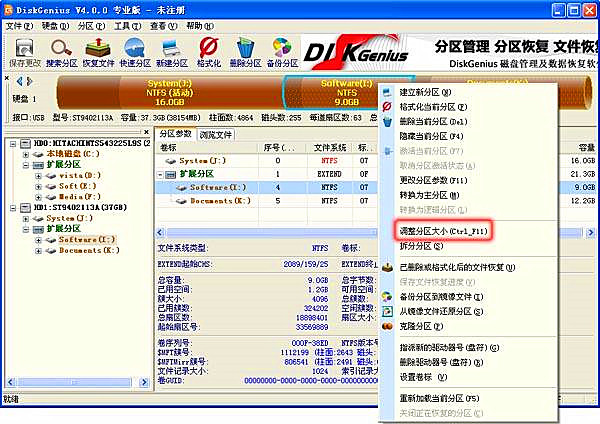Open the 硬盘 (Disk) menu
This screenshot has width=600, height=424.
click(x=55, y=26)
